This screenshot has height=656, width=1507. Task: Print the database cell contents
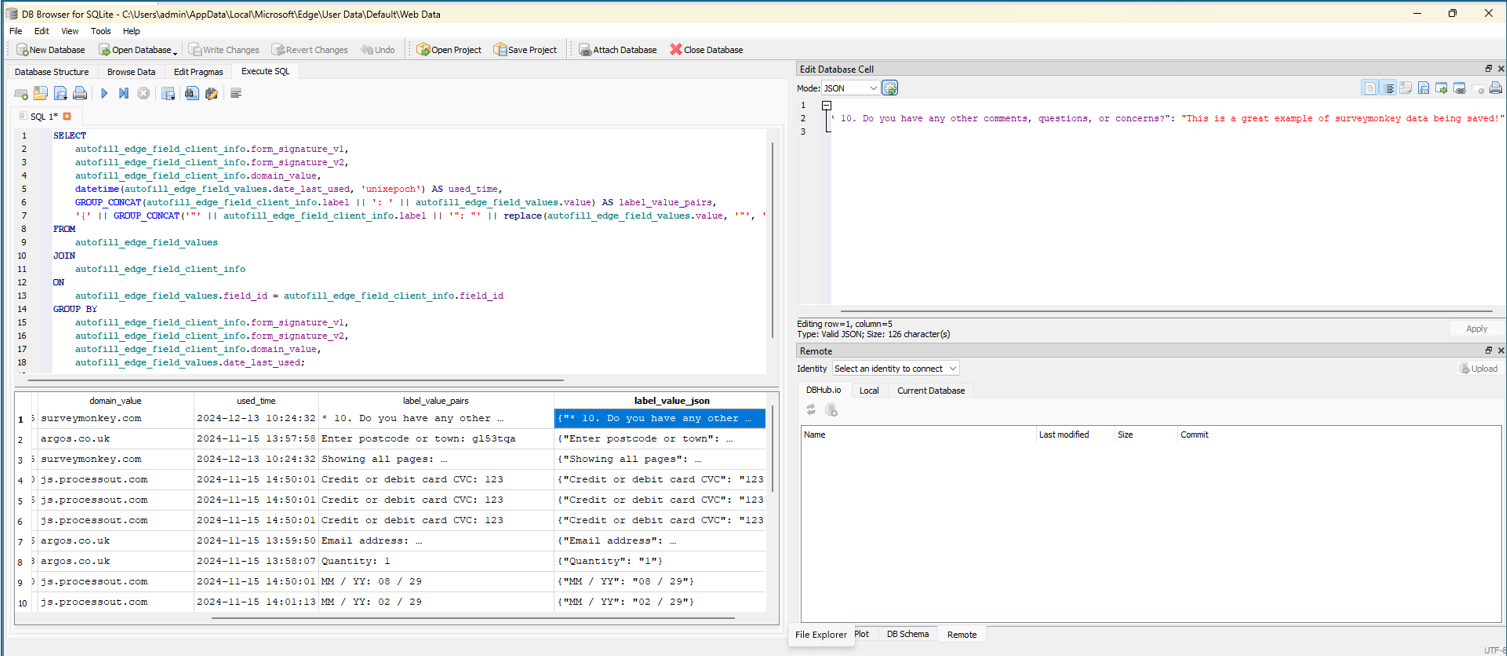(1495, 88)
